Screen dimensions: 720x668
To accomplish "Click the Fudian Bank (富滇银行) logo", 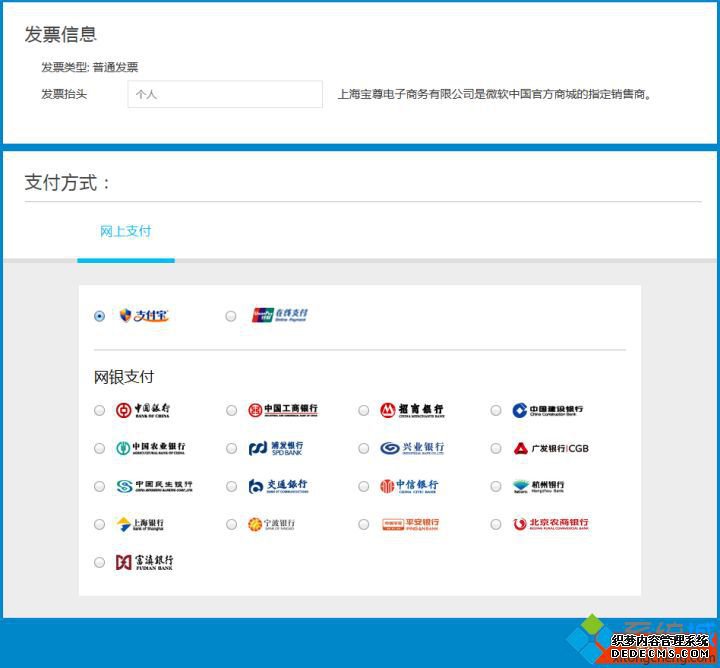I will (x=144, y=562).
